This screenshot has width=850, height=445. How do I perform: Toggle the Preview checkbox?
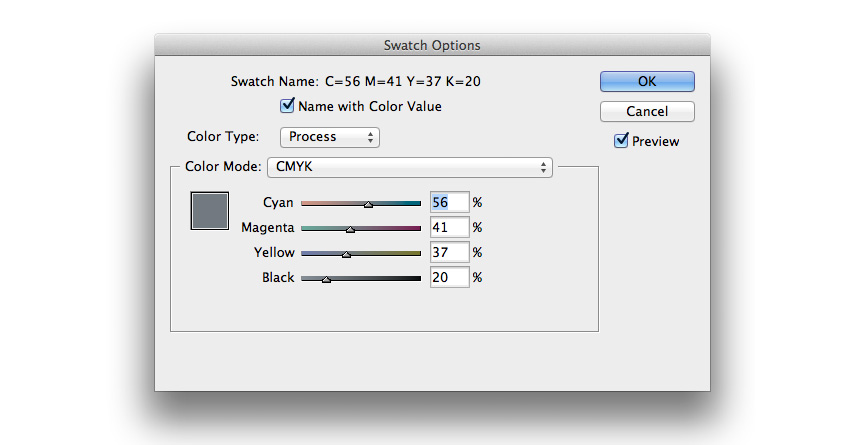pos(621,141)
